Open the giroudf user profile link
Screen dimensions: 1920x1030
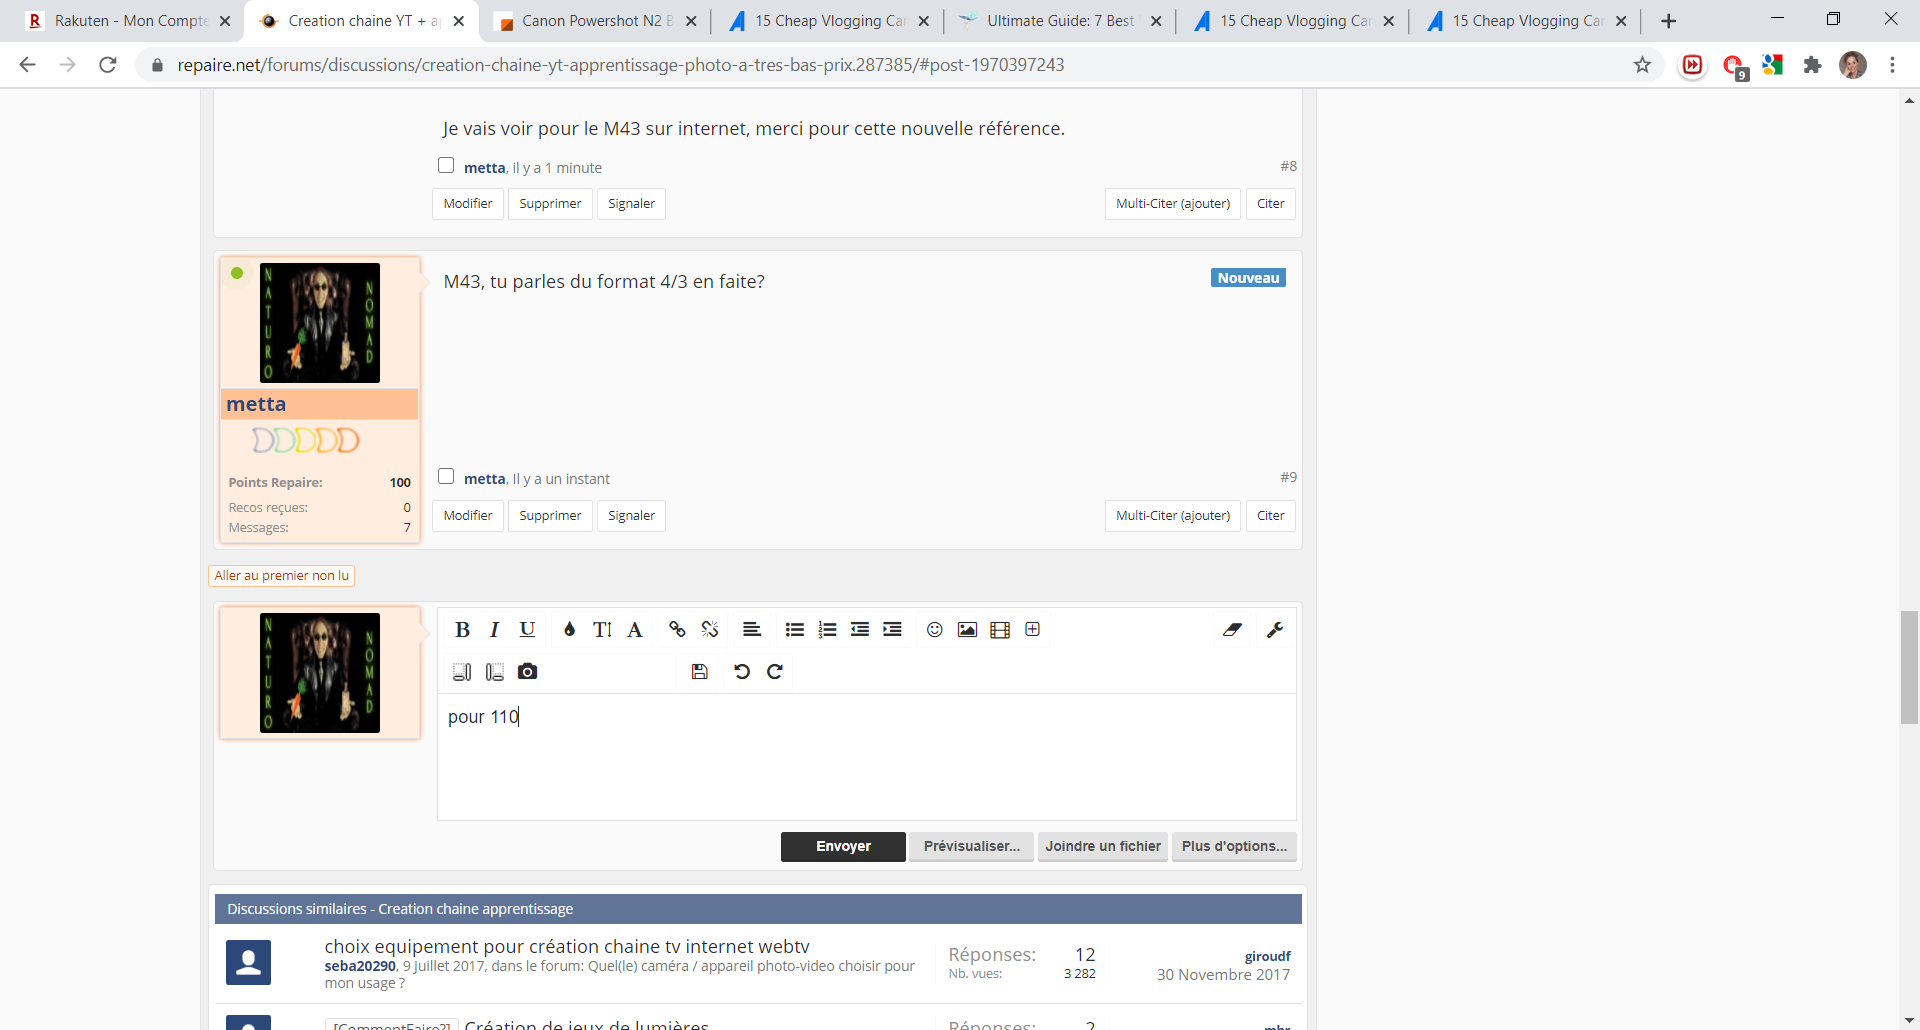click(1267, 957)
